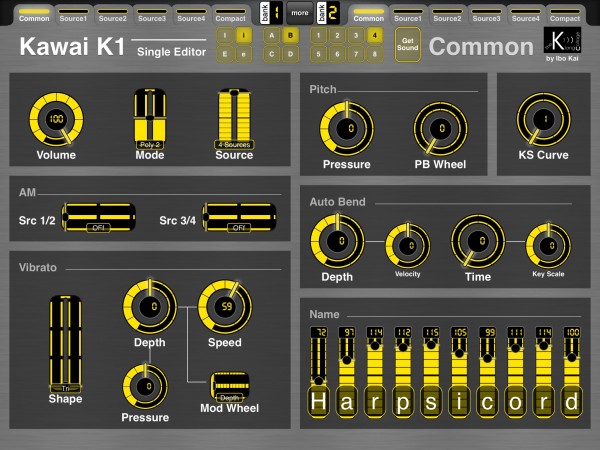
Task: Toggle AM Src 3/4 switch
Action: pyautogui.click(x=239, y=217)
